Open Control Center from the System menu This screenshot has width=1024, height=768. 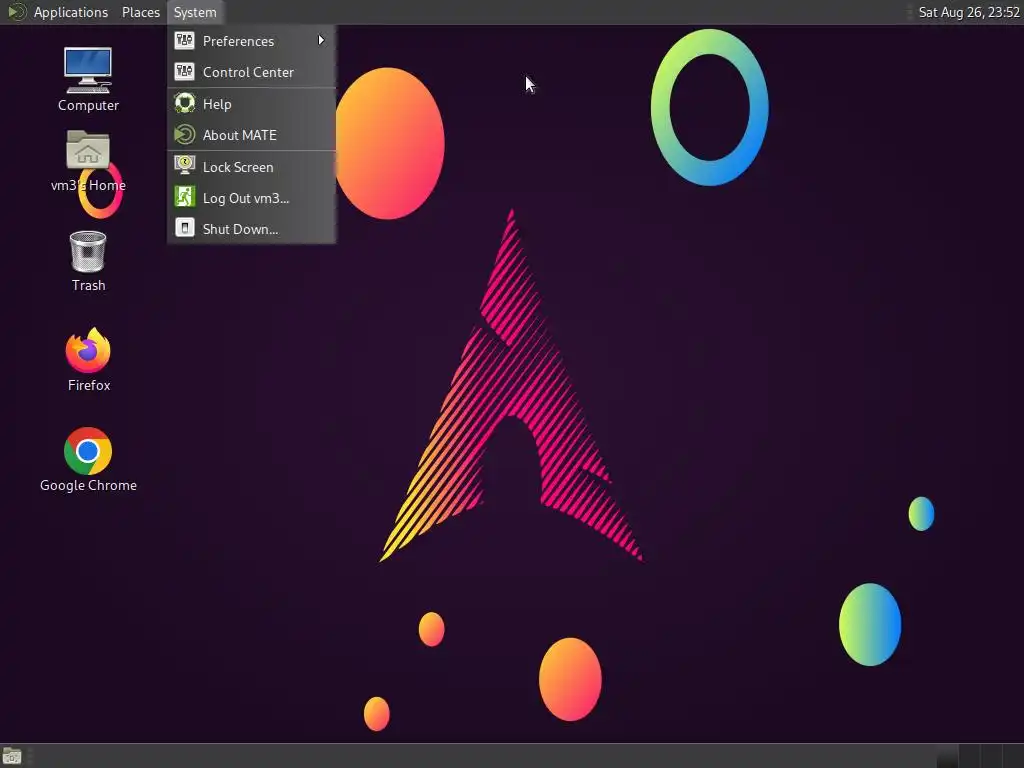click(x=251, y=72)
